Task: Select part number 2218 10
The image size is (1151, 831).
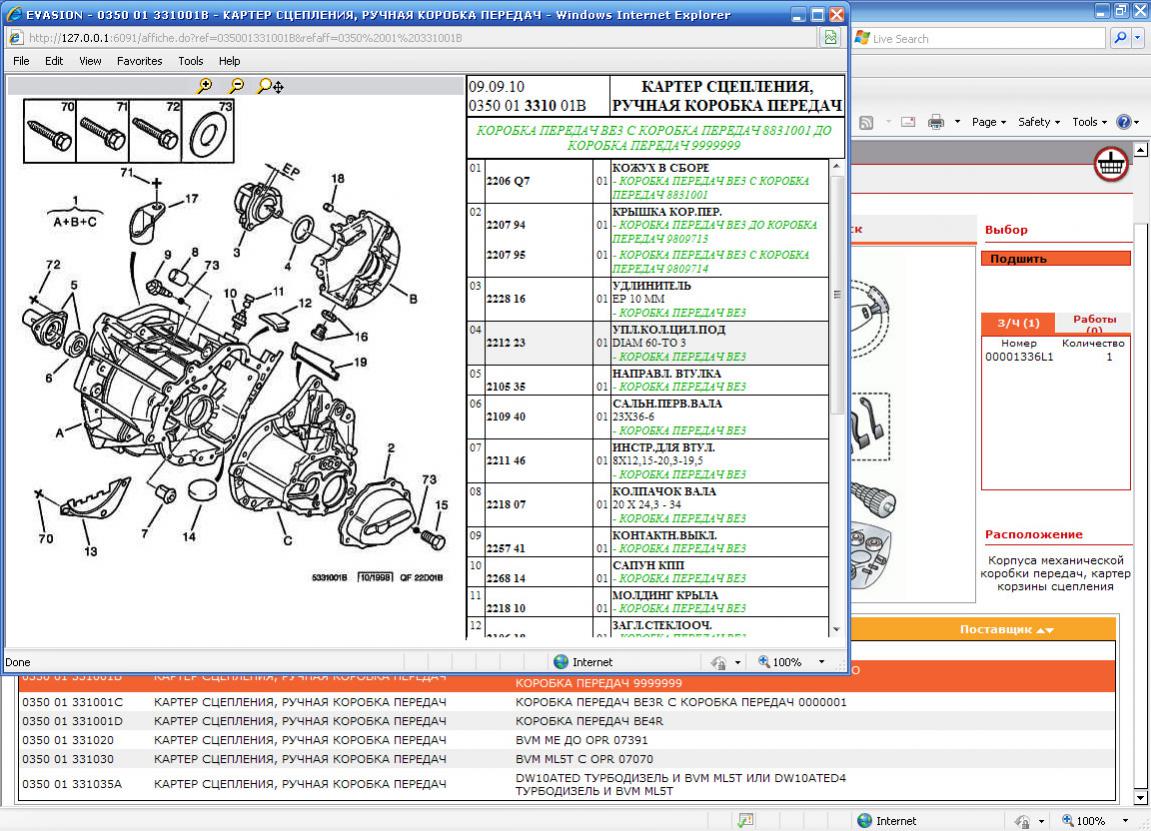Action: click(x=505, y=609)
